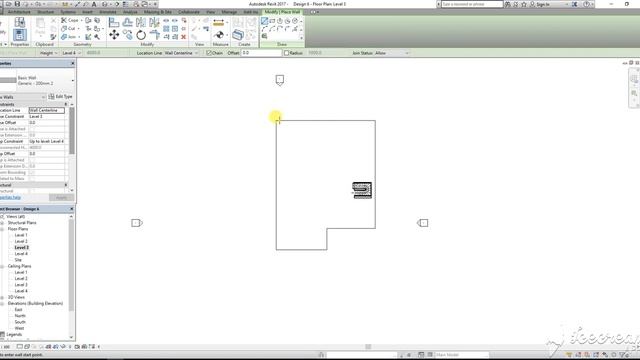Screen dimensions: 640x360
Task: Collapse the Ceiling Plans tree node
Action: pos(2,266)
